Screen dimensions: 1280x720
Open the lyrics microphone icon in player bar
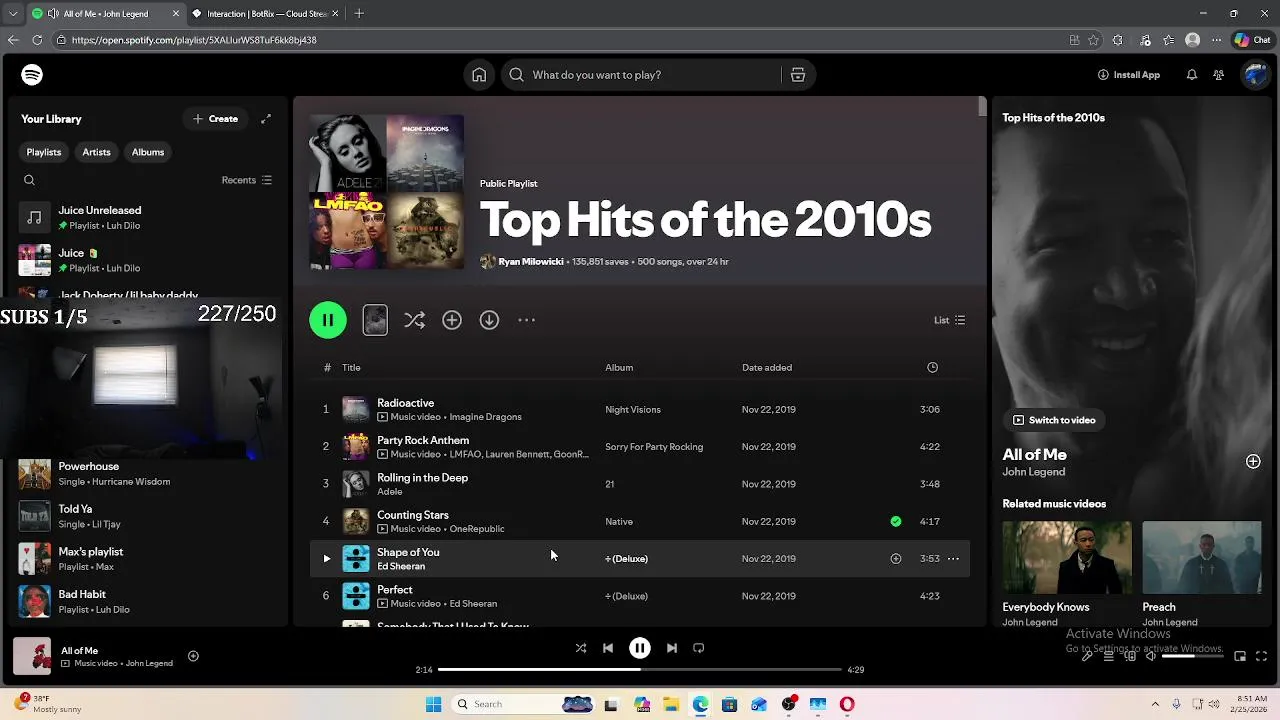coord(1087,657)
